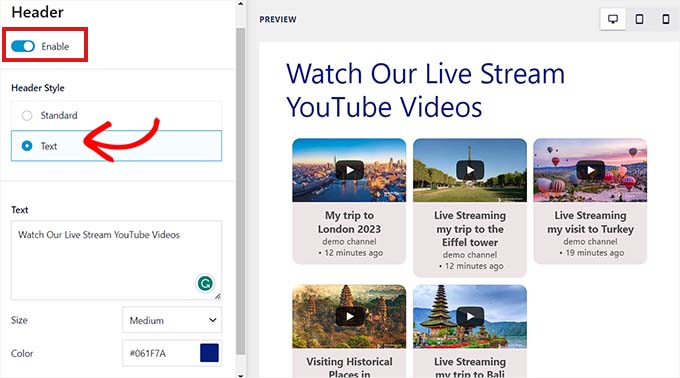This screenshot has width=680, height=378.
Task: Play the My trip to London 2023 video
Action: coord(350,170)
